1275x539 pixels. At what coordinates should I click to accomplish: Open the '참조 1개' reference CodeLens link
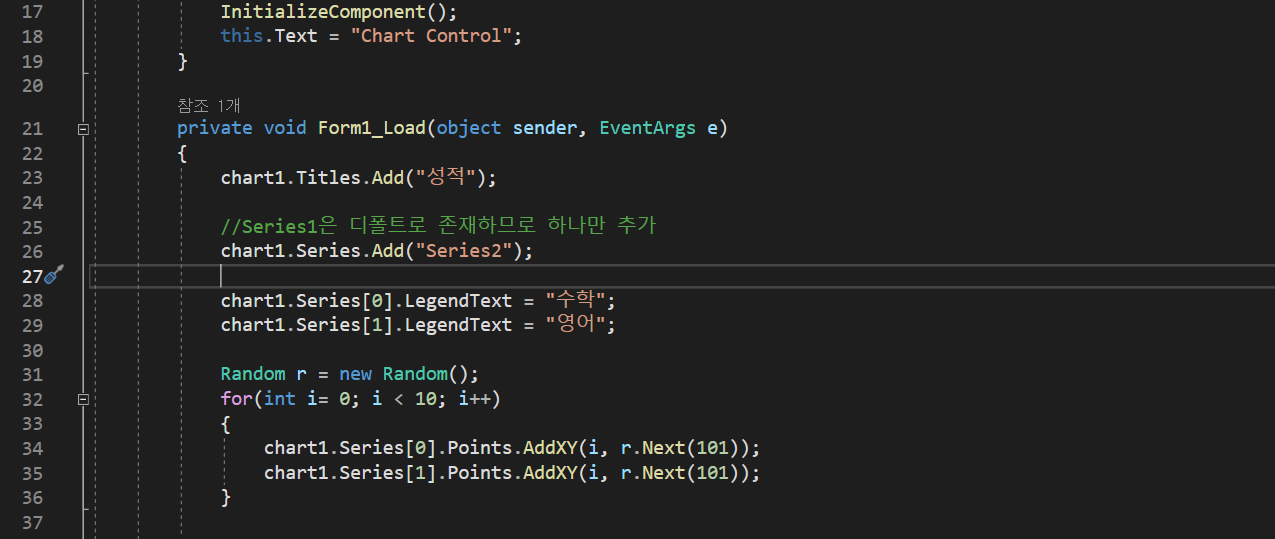pos(209,105)
